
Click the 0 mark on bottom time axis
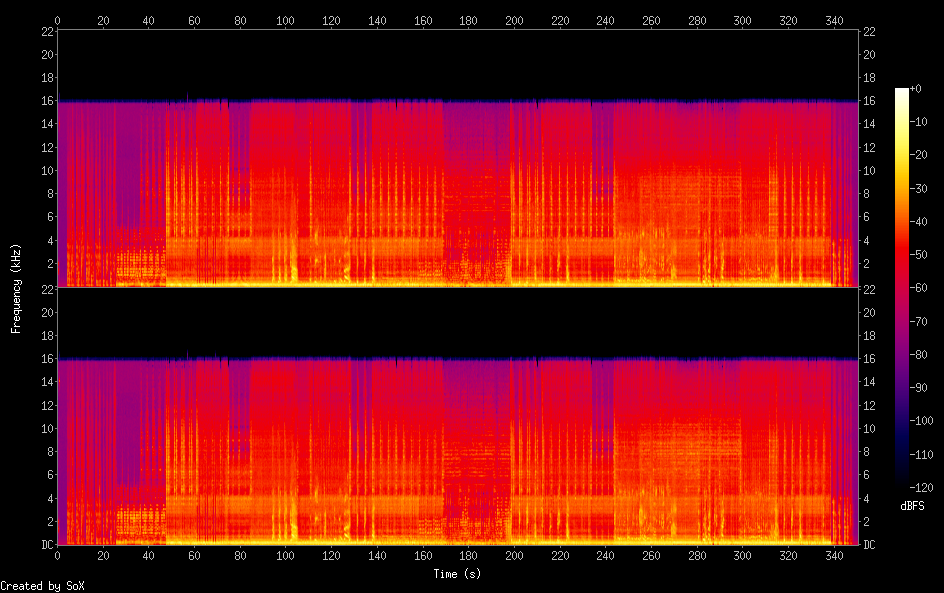[x=57, y=554]
